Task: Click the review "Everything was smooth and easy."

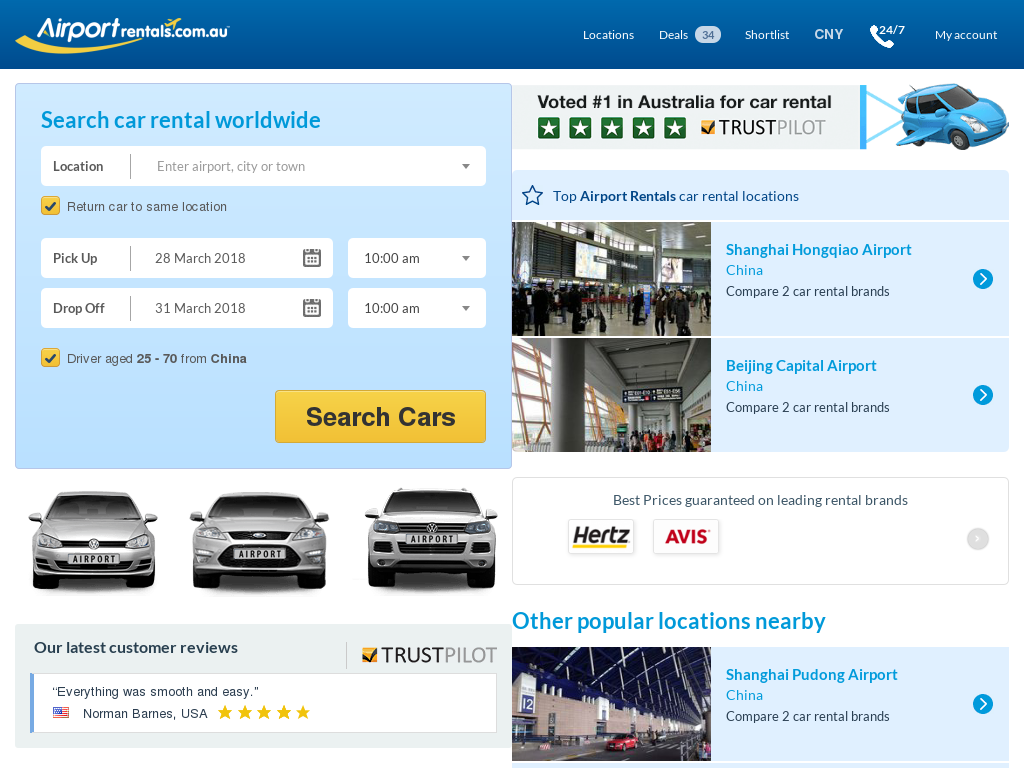Action: [x=155, y=692]
